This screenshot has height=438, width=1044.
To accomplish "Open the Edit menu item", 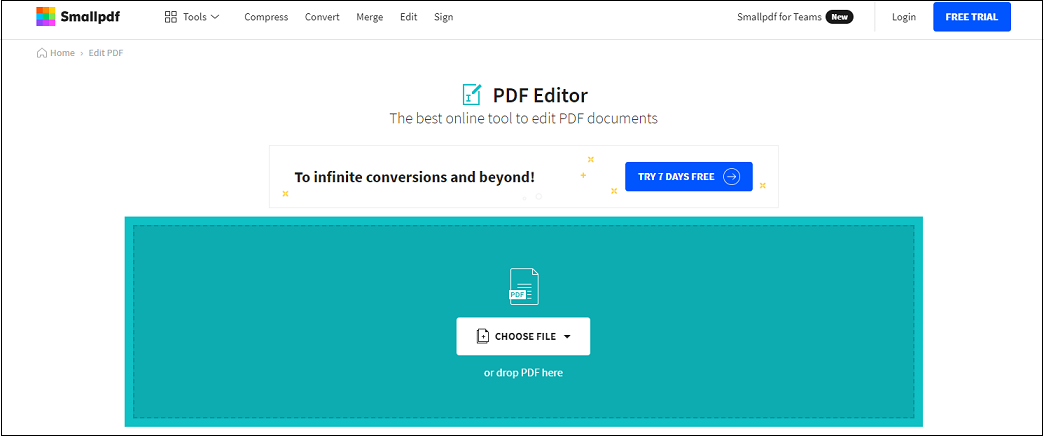I will (x=409, y=17).
